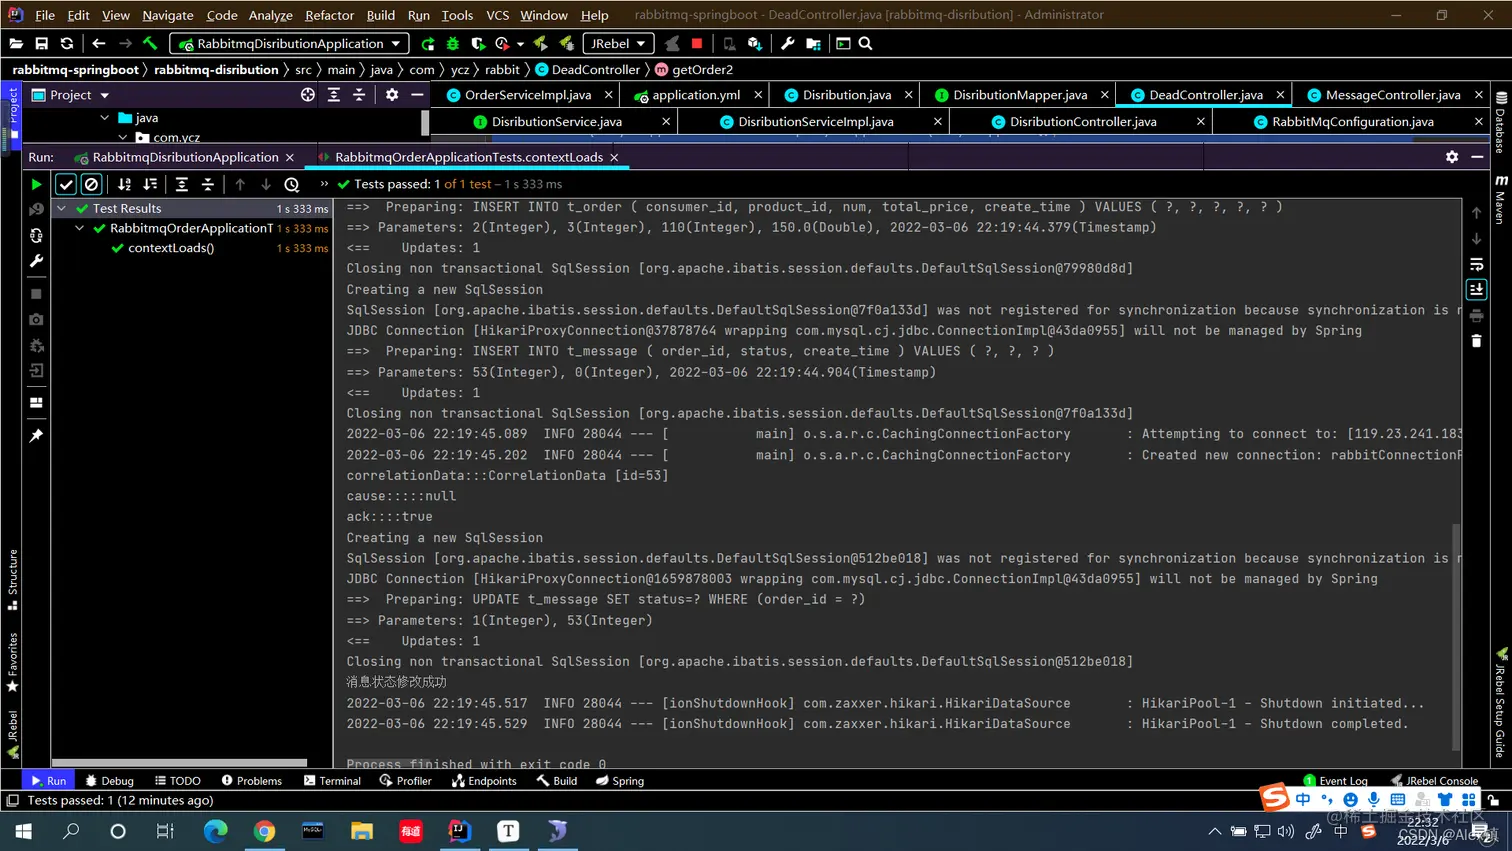
Task: Open Run panel settings gear icon
Action: click(1452, 157)
